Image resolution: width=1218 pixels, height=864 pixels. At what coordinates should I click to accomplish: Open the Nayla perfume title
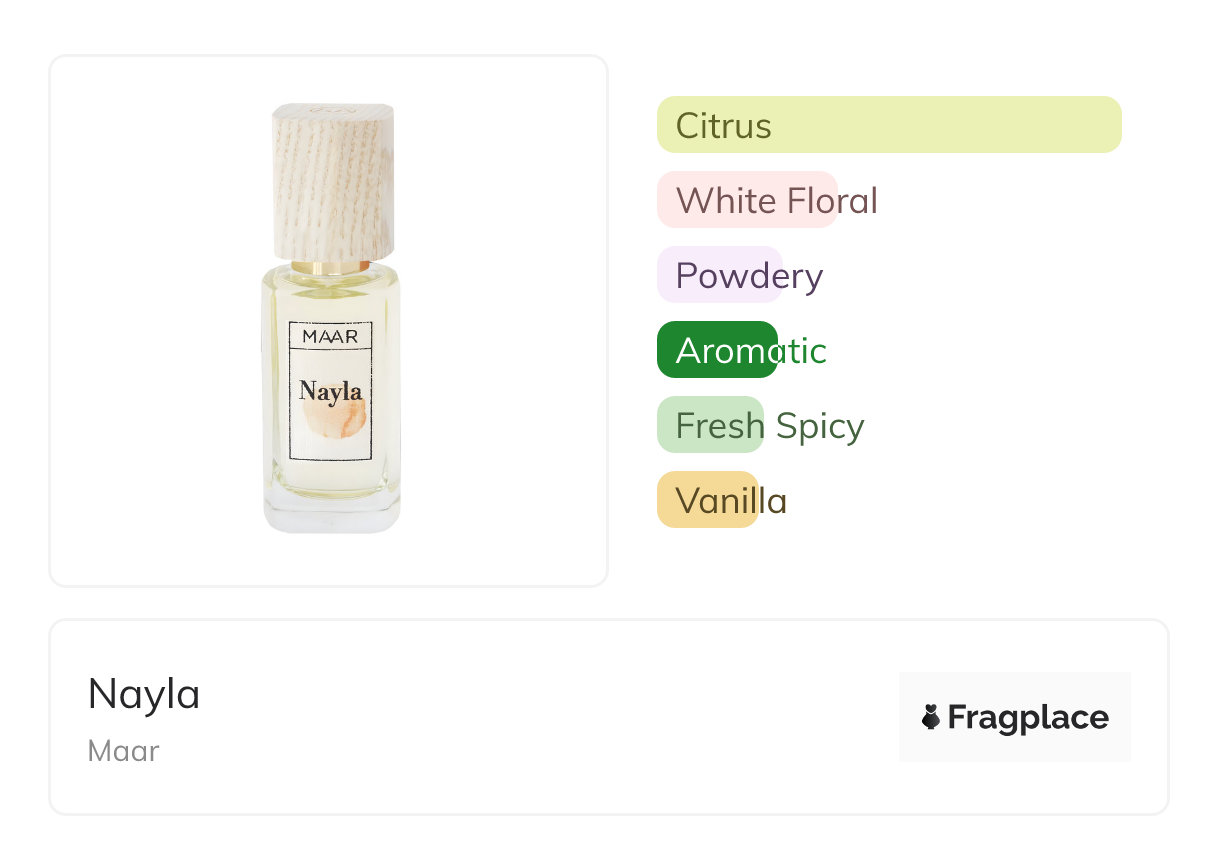(144, 694)
